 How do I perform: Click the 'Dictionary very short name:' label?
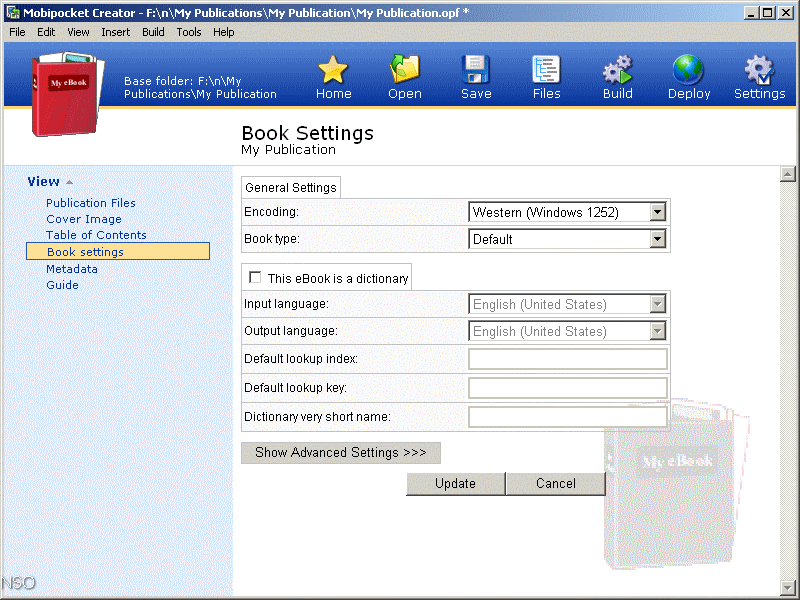click(x=317, y=416)
